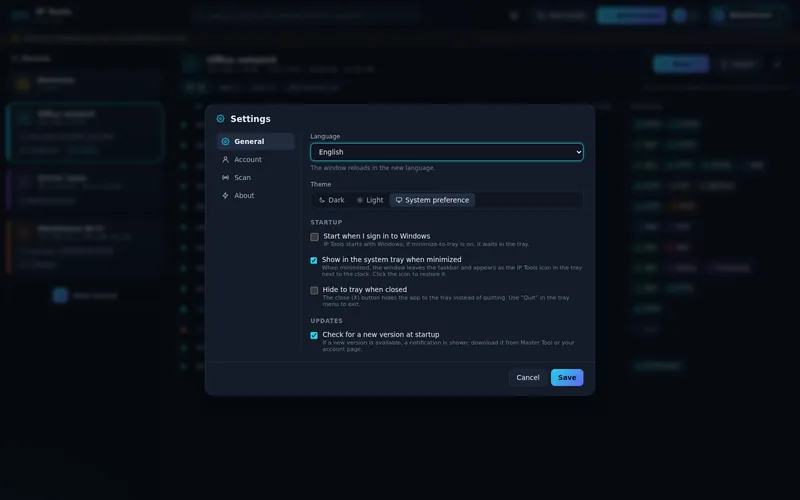Click the lightning icon beside About
The image size is (800, 500).
click(225, 195)
